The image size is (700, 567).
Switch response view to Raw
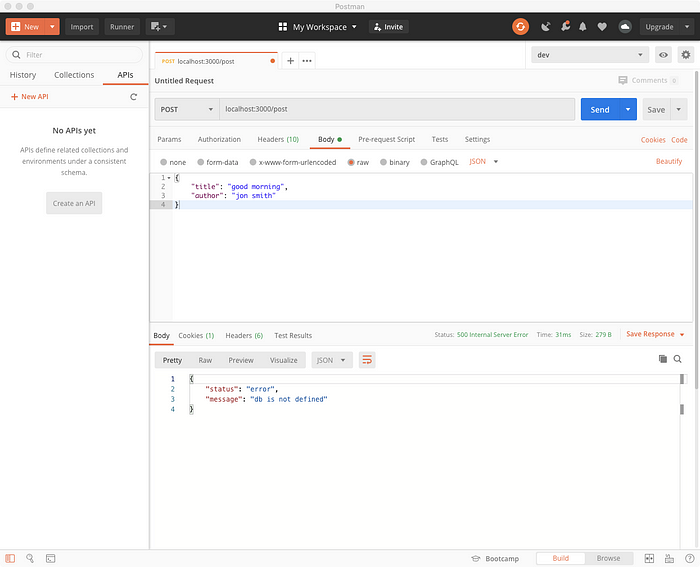click(205, 360)
